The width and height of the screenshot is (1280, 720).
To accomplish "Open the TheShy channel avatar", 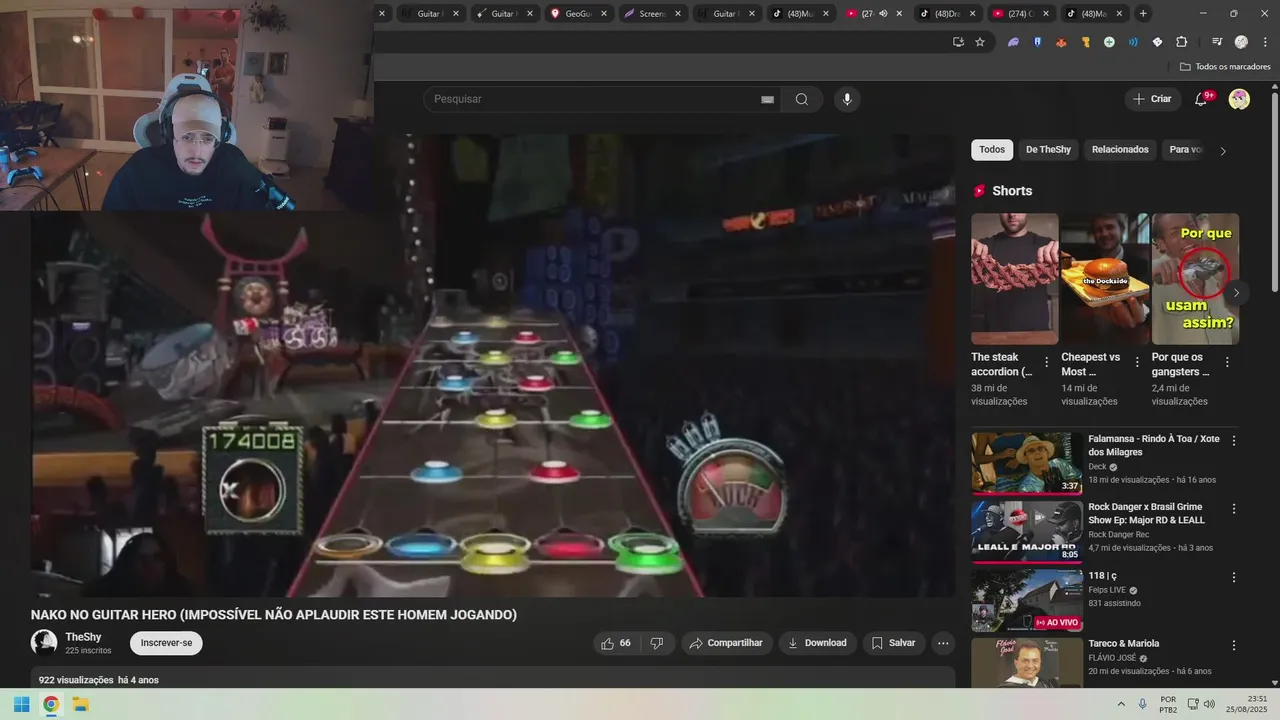I will point(44,643).
